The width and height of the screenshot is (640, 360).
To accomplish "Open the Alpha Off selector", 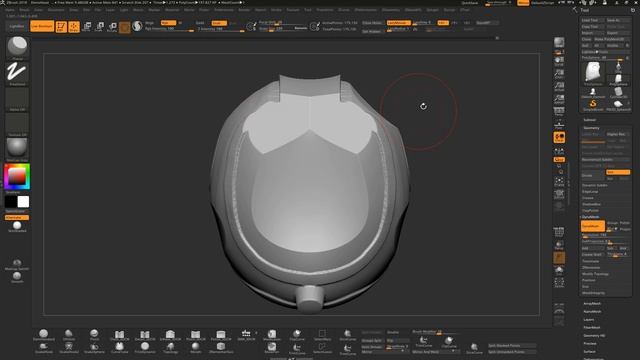I will point(17,98).
